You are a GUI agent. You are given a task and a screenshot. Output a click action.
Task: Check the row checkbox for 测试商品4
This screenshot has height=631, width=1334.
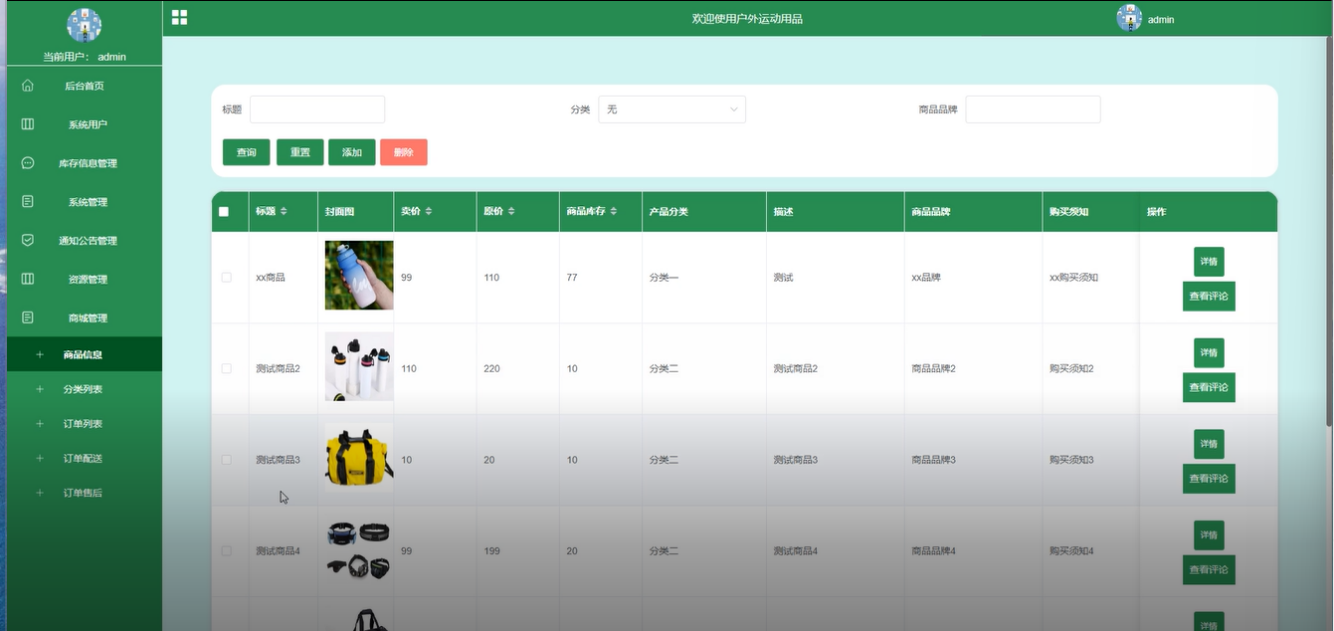point(226,551)
